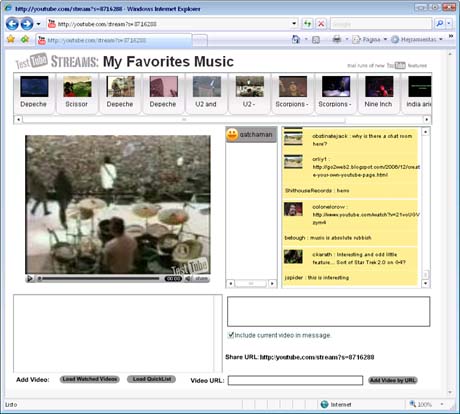Click the obstinatejack chat message thumbnail
Image resolution: width=460 pixels, height=414 pixels.
coord(293,139)
